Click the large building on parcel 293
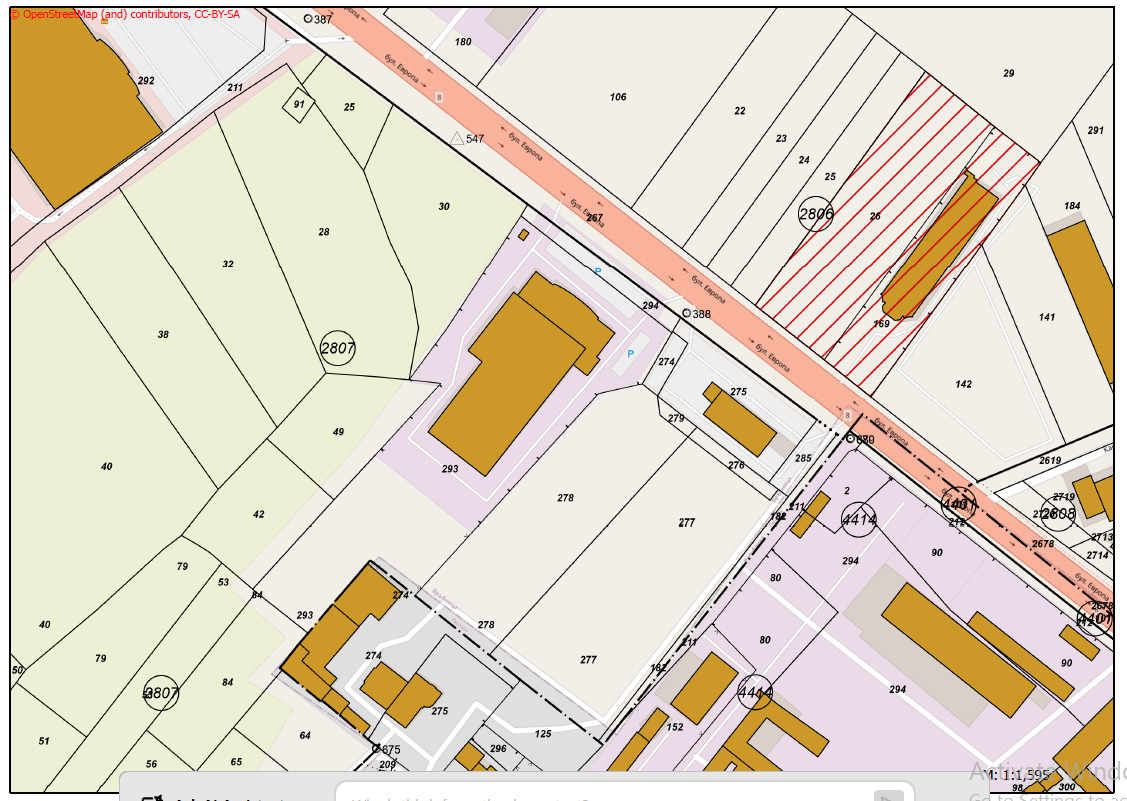Image resolution: width=1127 pixels, height=801 pixels. (x=510, y=380)
